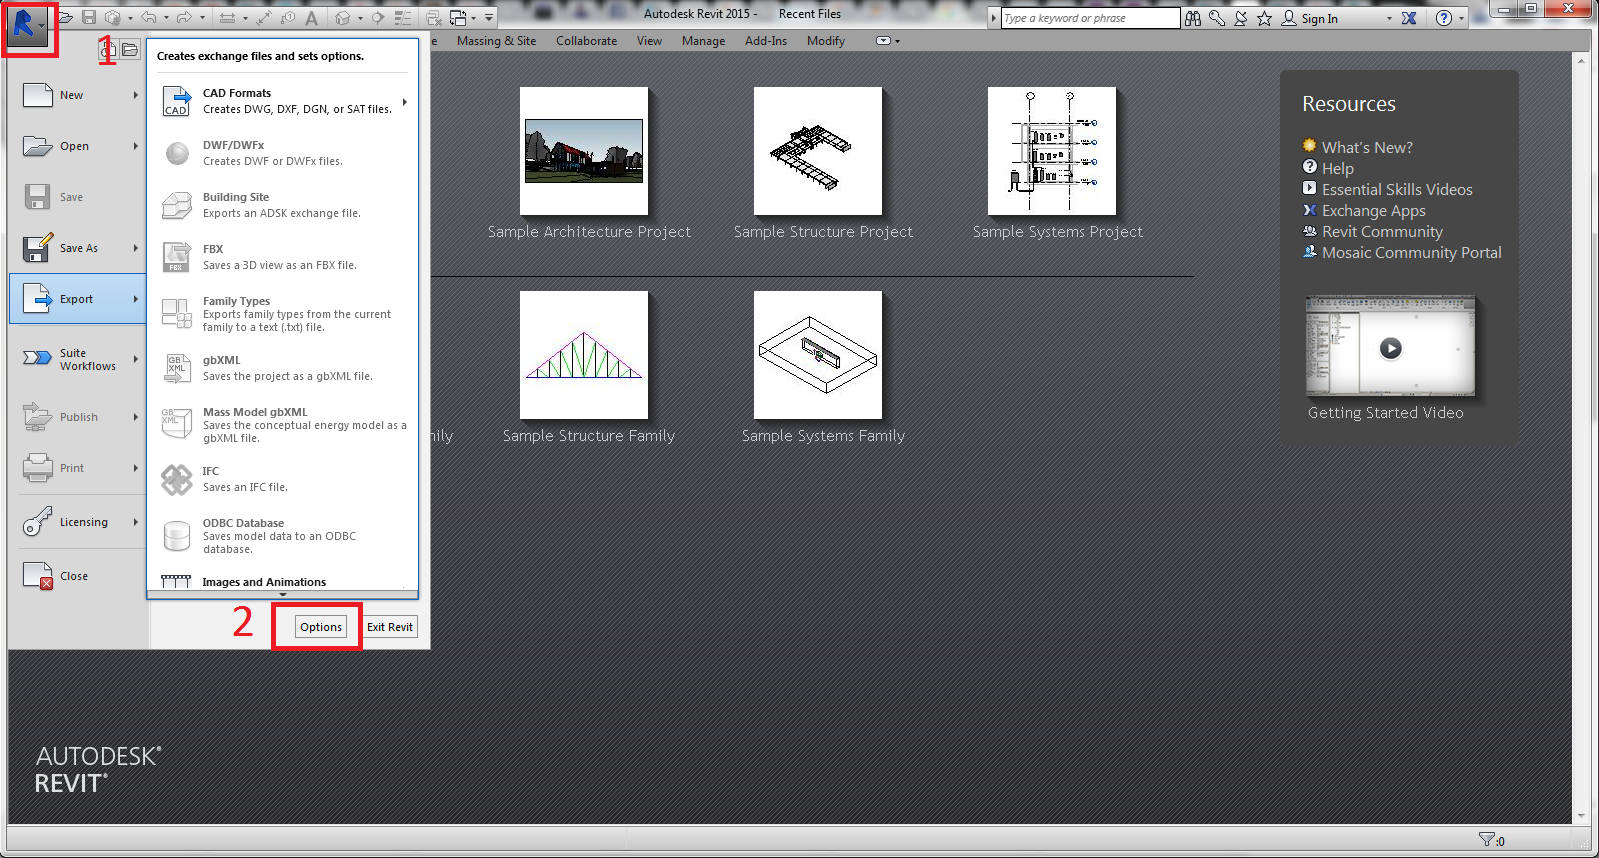Open the Default 3D View house icon
Image resolution: width=1599 pixels, height=858 pixels.
(343, 17)
